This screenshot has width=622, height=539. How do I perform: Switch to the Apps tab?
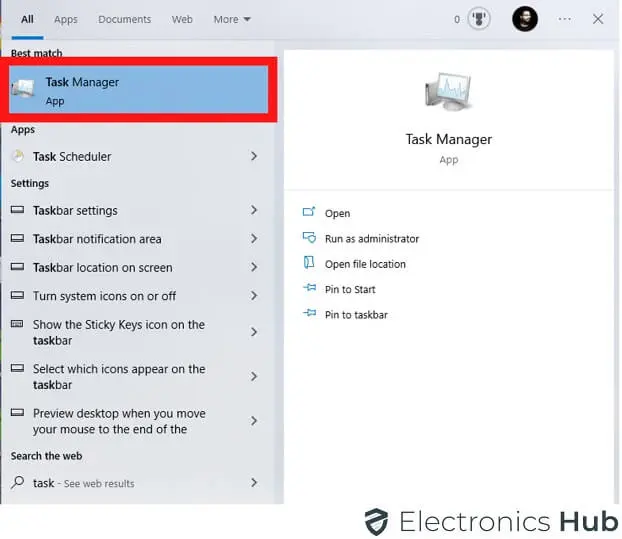pos(66,19)
